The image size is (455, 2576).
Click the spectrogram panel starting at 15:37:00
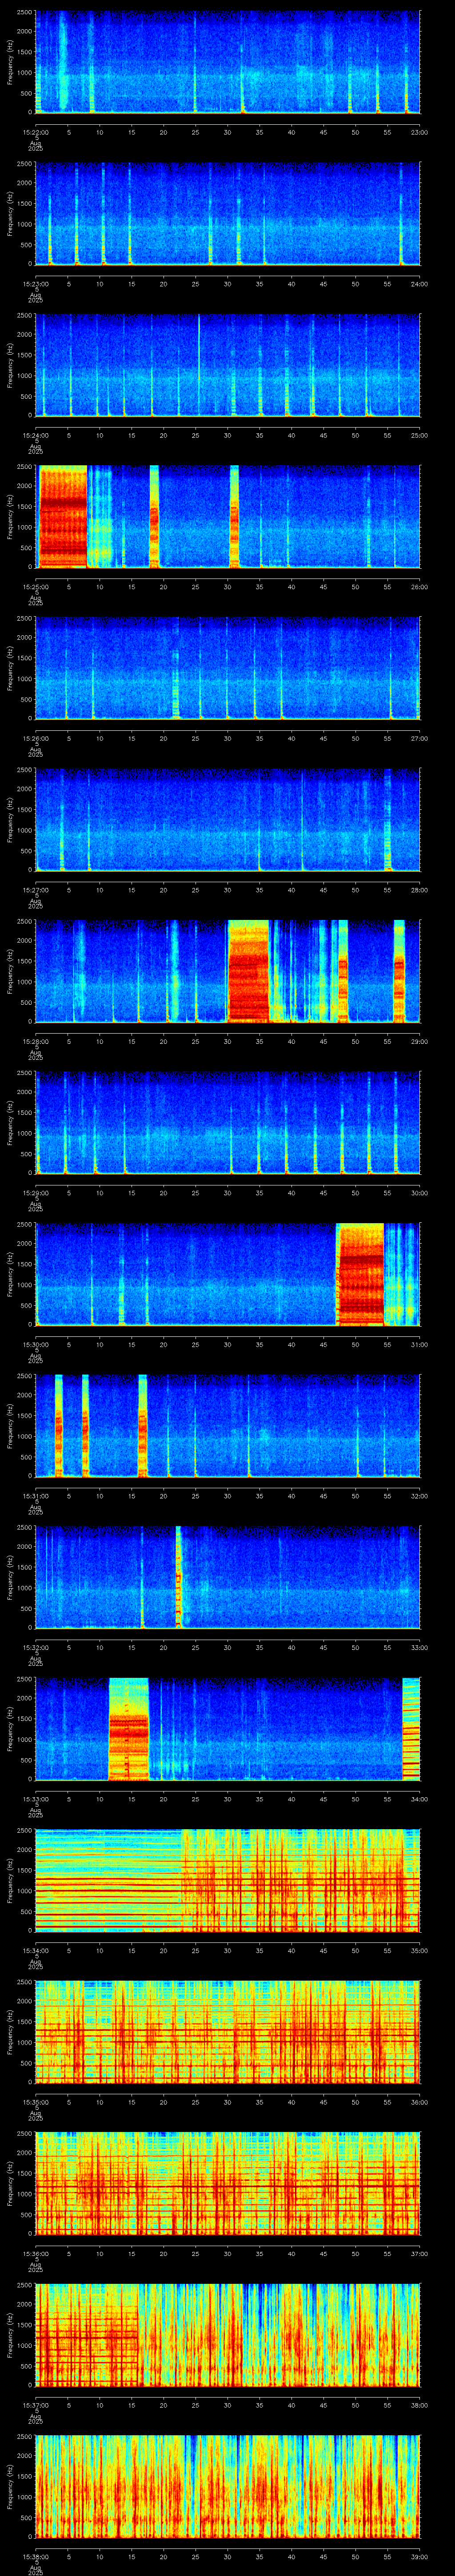227,2335
